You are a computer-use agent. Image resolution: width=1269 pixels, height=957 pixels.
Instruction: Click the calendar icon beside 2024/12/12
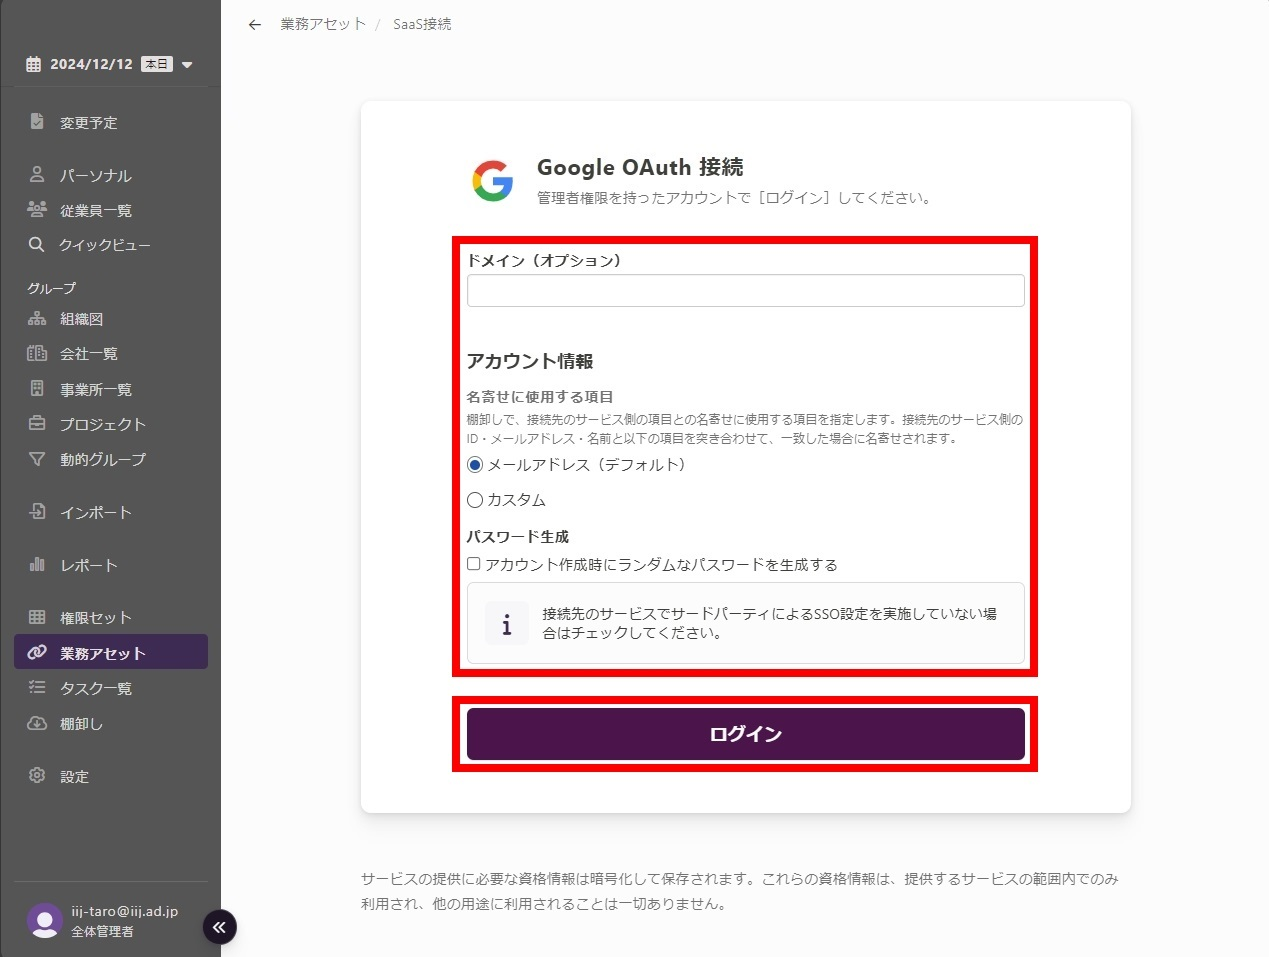coord(34,64)
